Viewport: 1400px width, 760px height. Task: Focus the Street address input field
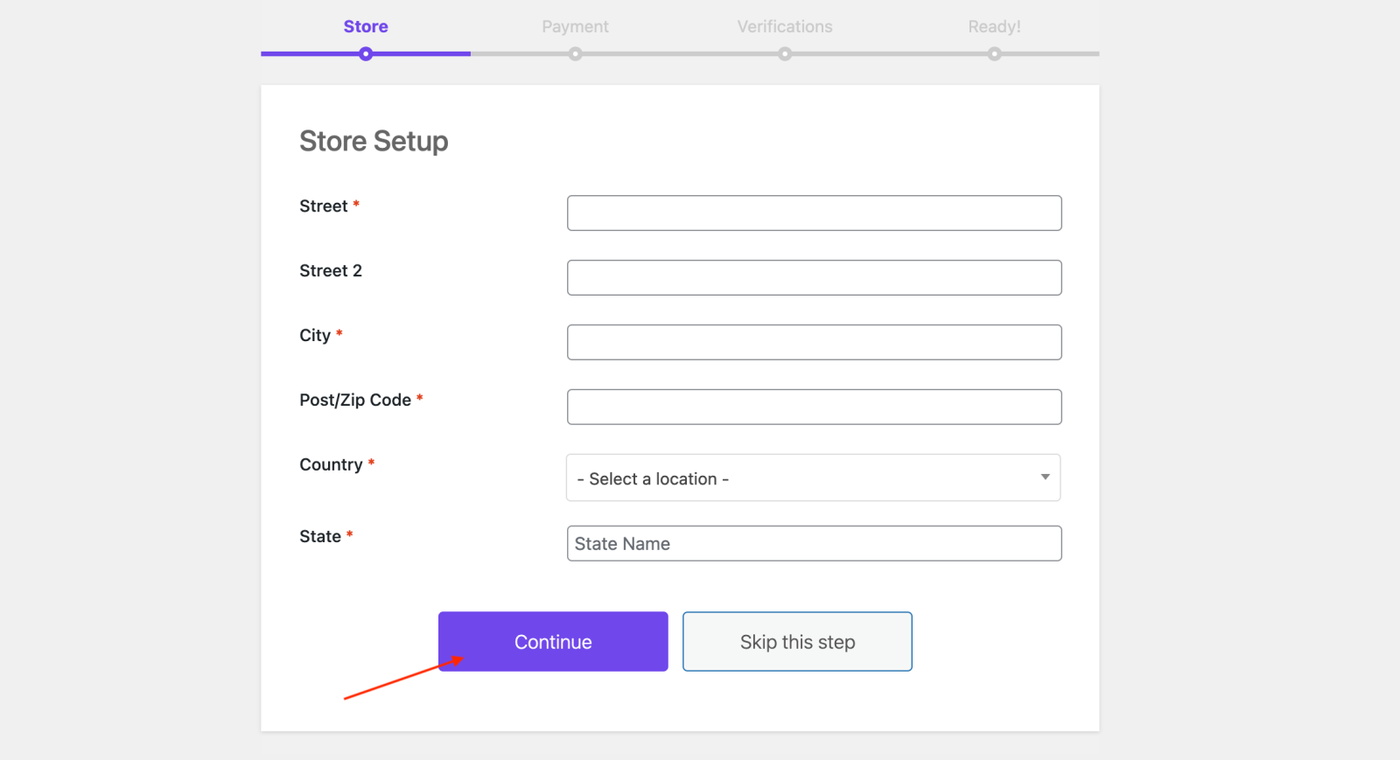click(814, 213)
